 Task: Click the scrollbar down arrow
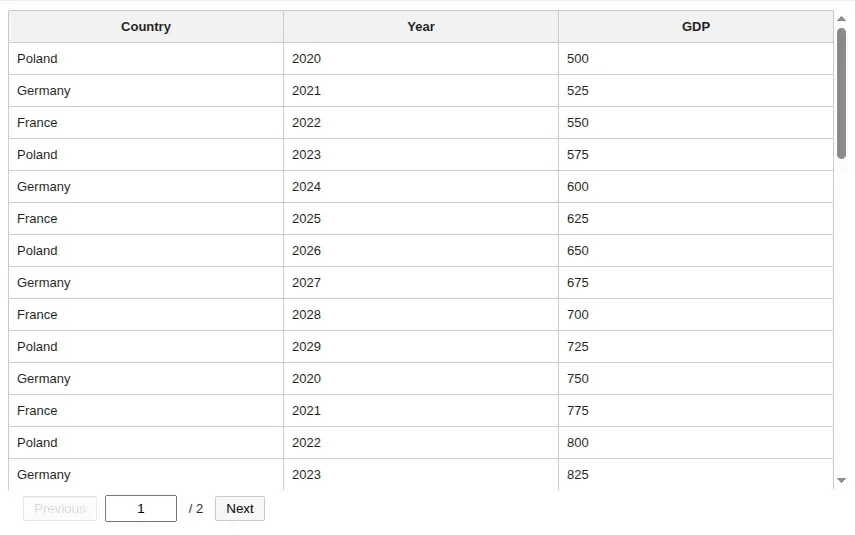(841, 481)
